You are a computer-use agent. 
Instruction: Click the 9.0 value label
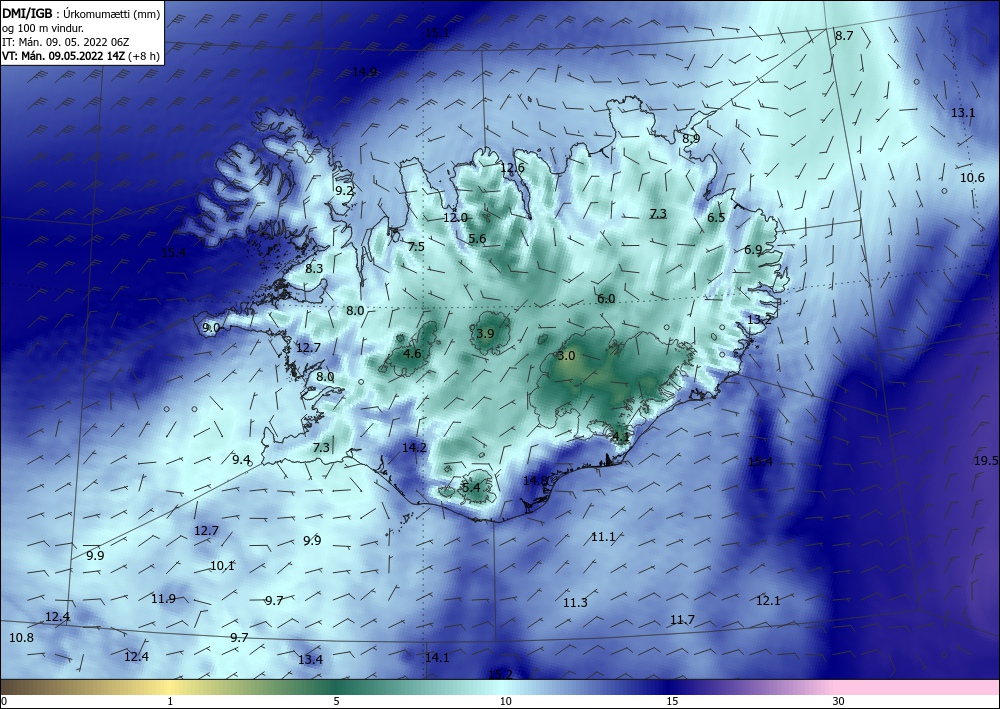pyautogui.click(x=211, y=328)
